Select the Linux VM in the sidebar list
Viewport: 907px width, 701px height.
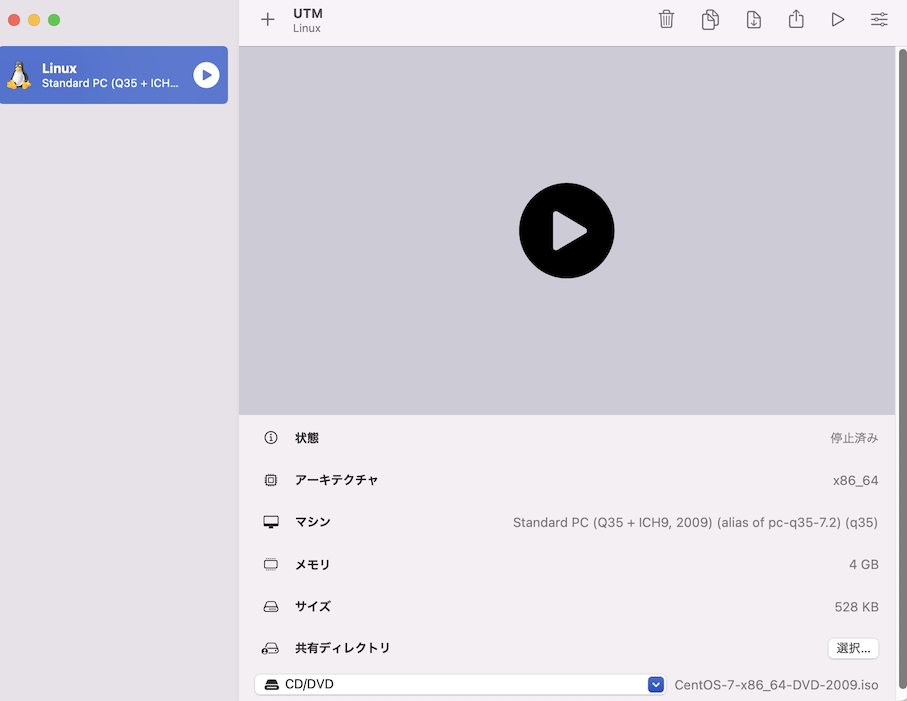pyautogui.click(x=114, y=75)
